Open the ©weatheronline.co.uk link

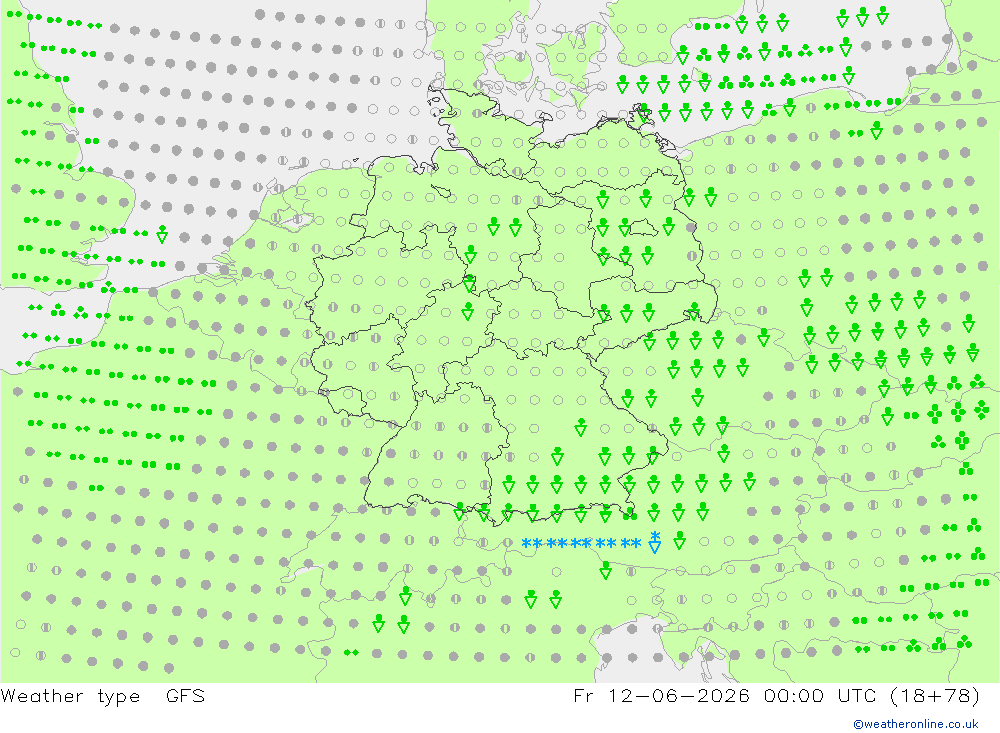click(916, 723)
